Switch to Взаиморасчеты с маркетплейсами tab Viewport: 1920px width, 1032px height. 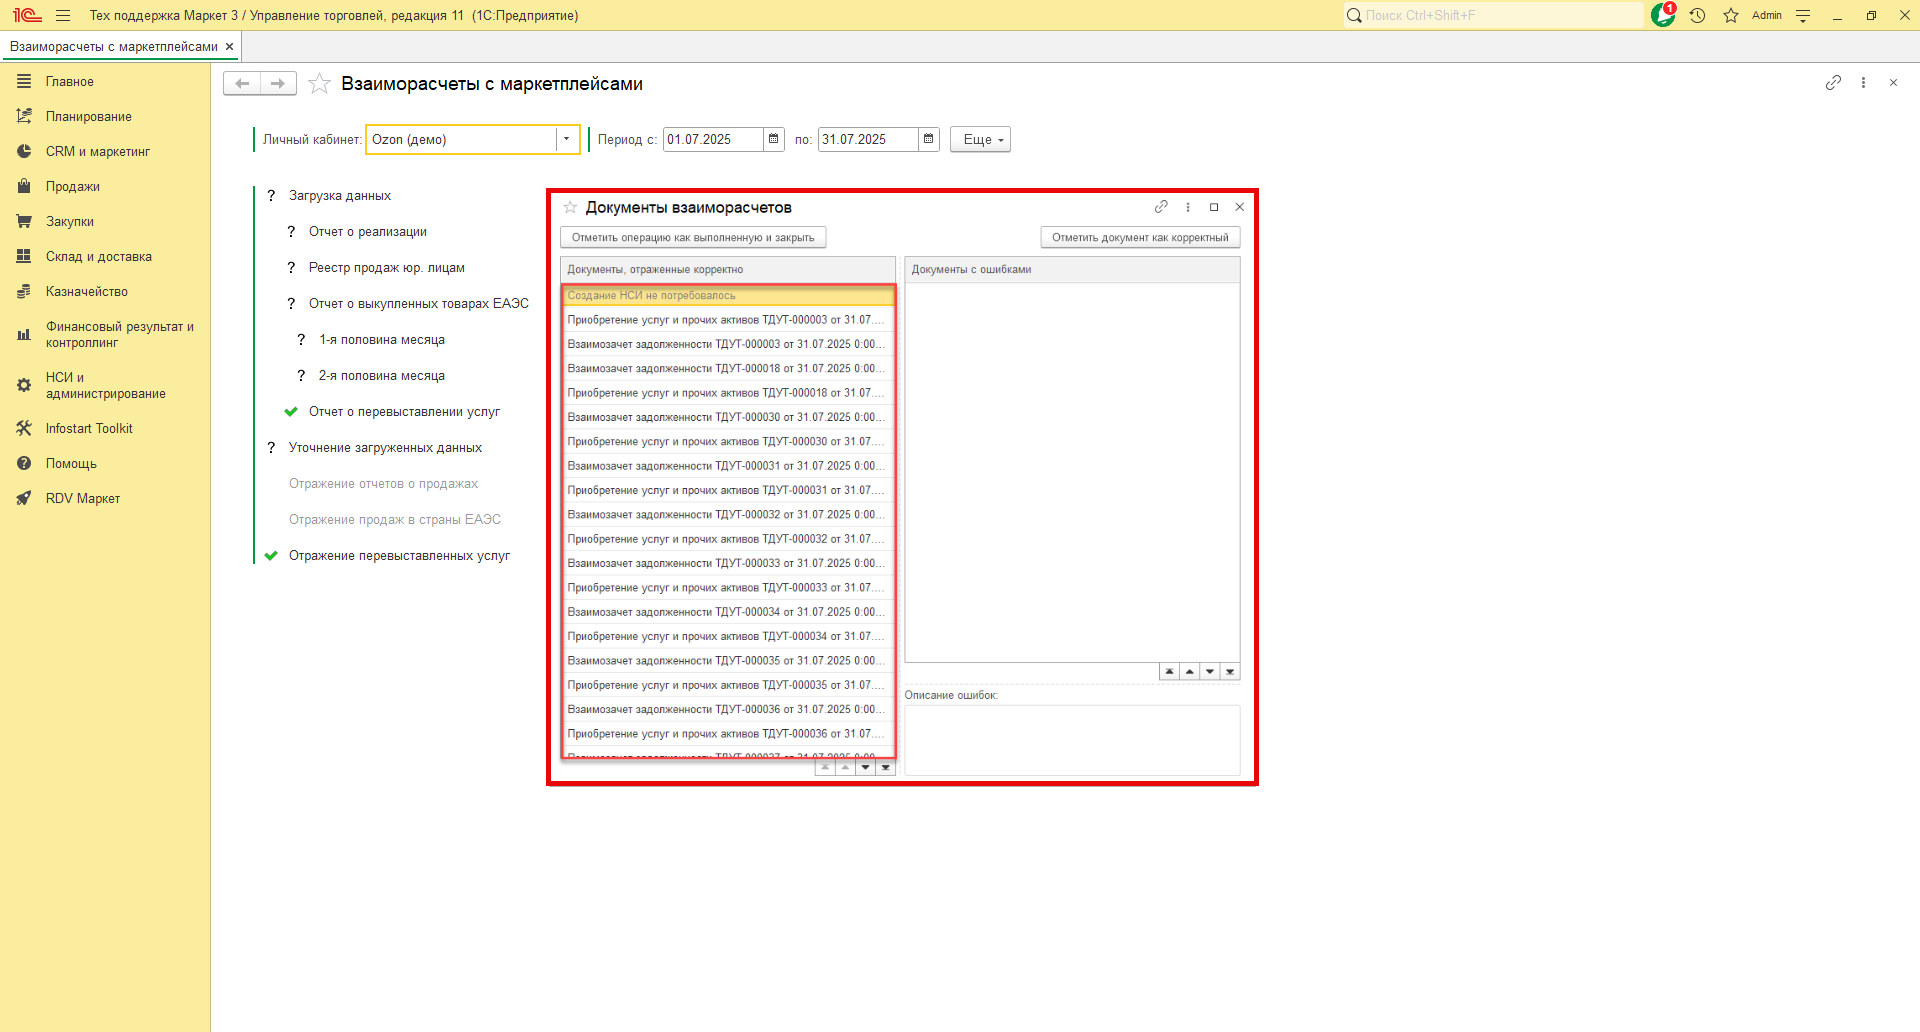pos(113,47)
